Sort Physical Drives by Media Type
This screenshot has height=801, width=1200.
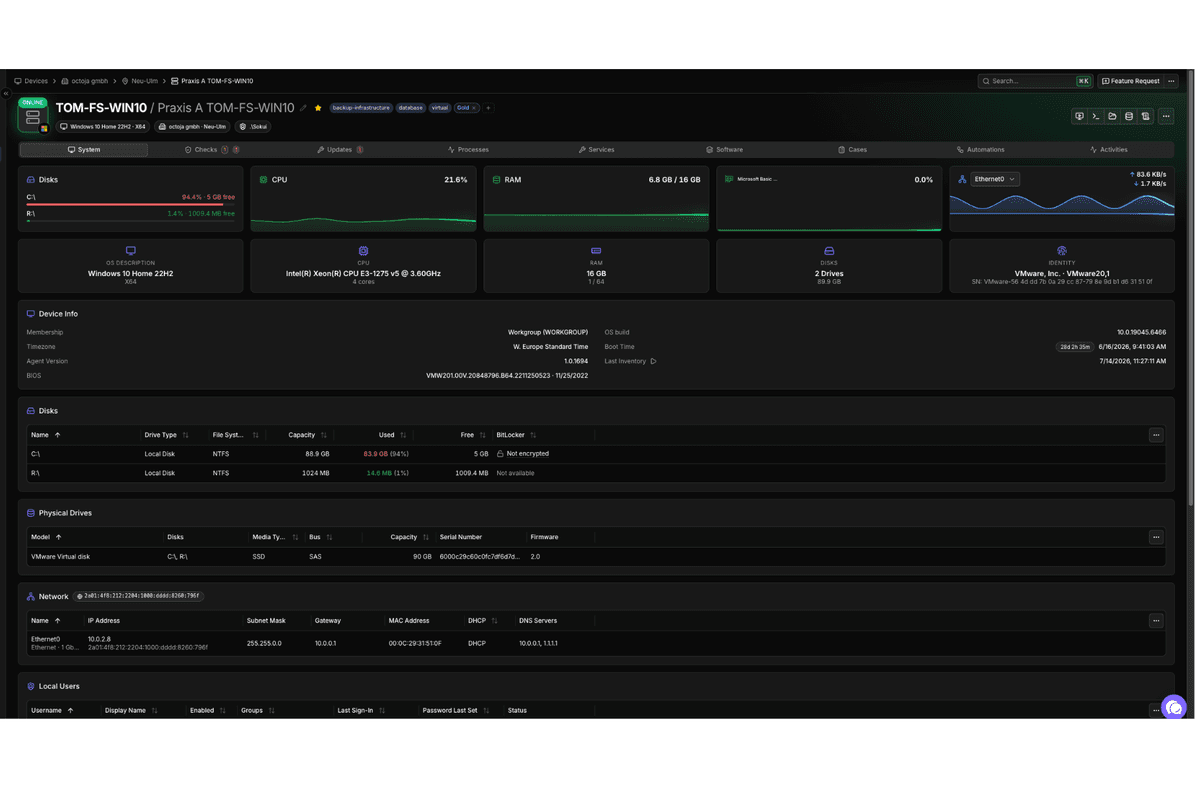click(x=275, y=537)
